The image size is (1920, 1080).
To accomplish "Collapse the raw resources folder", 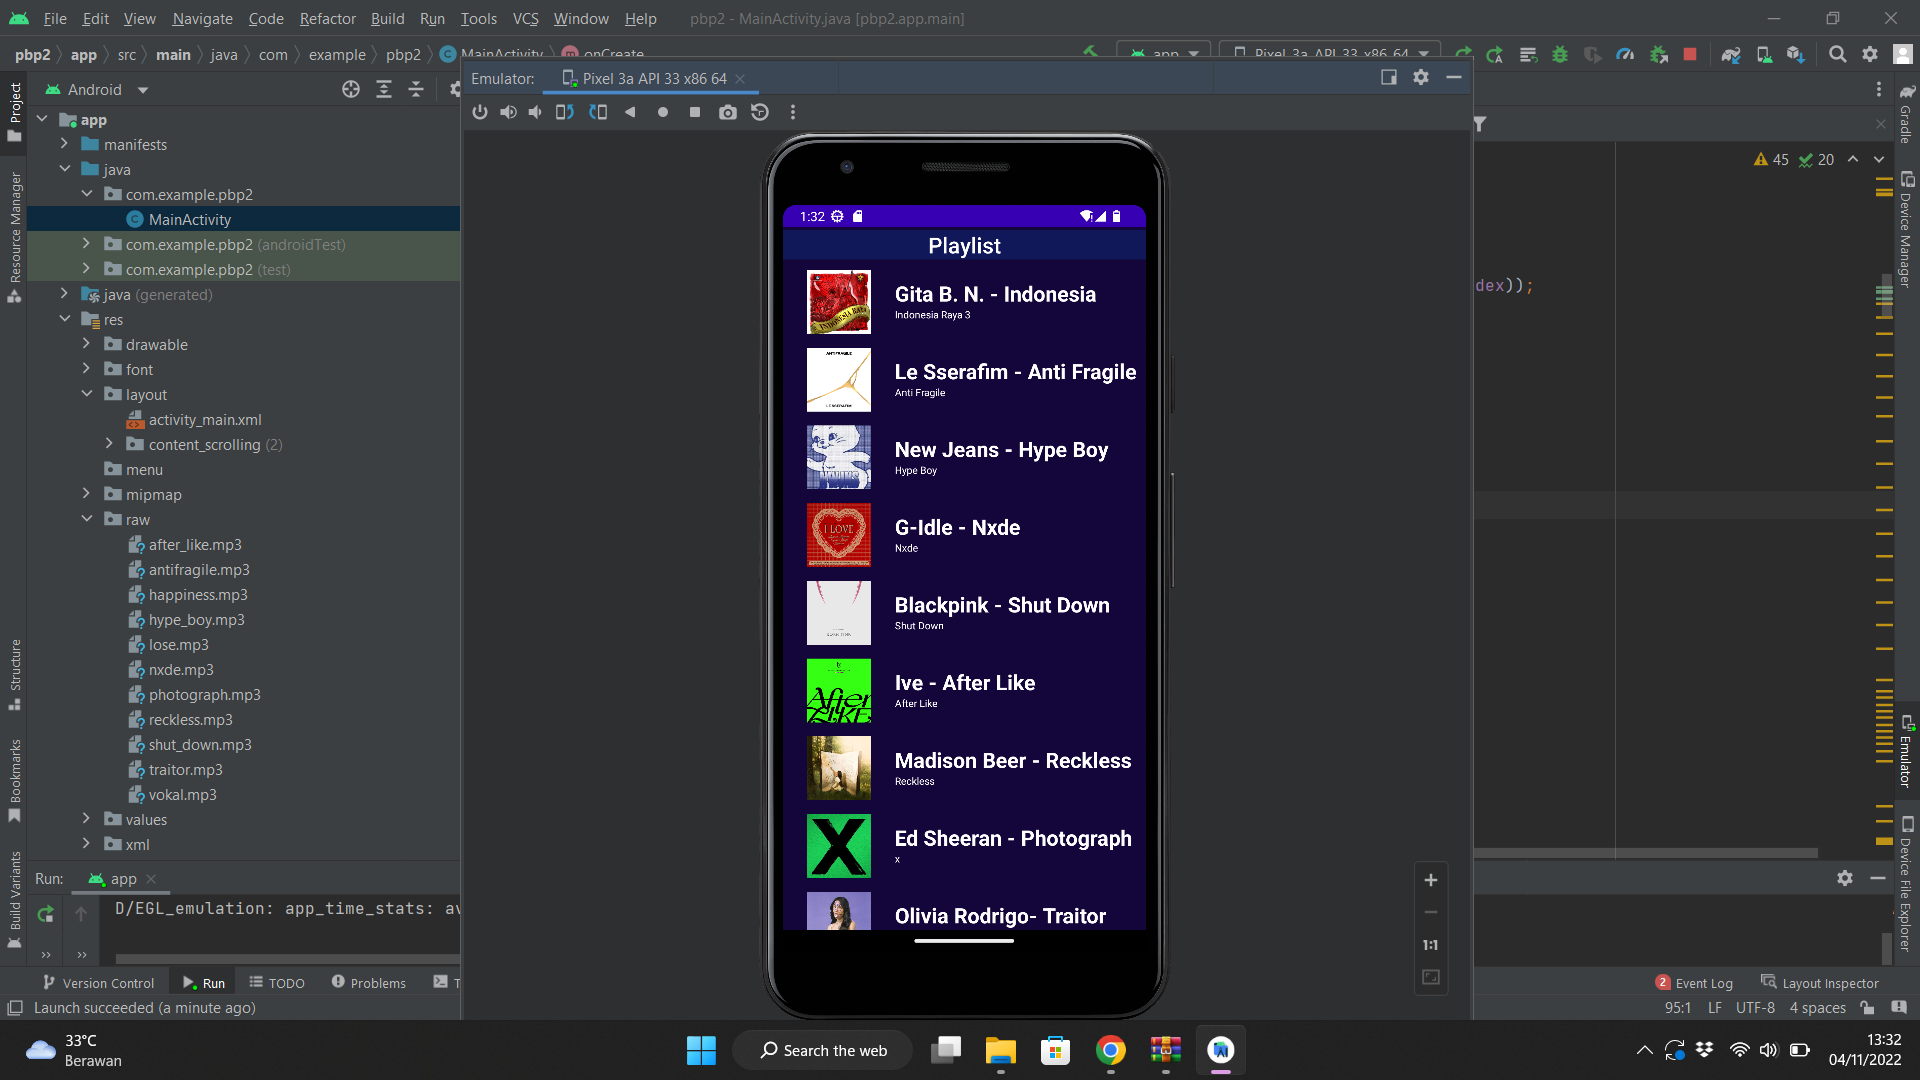I will tap(87, 519).
